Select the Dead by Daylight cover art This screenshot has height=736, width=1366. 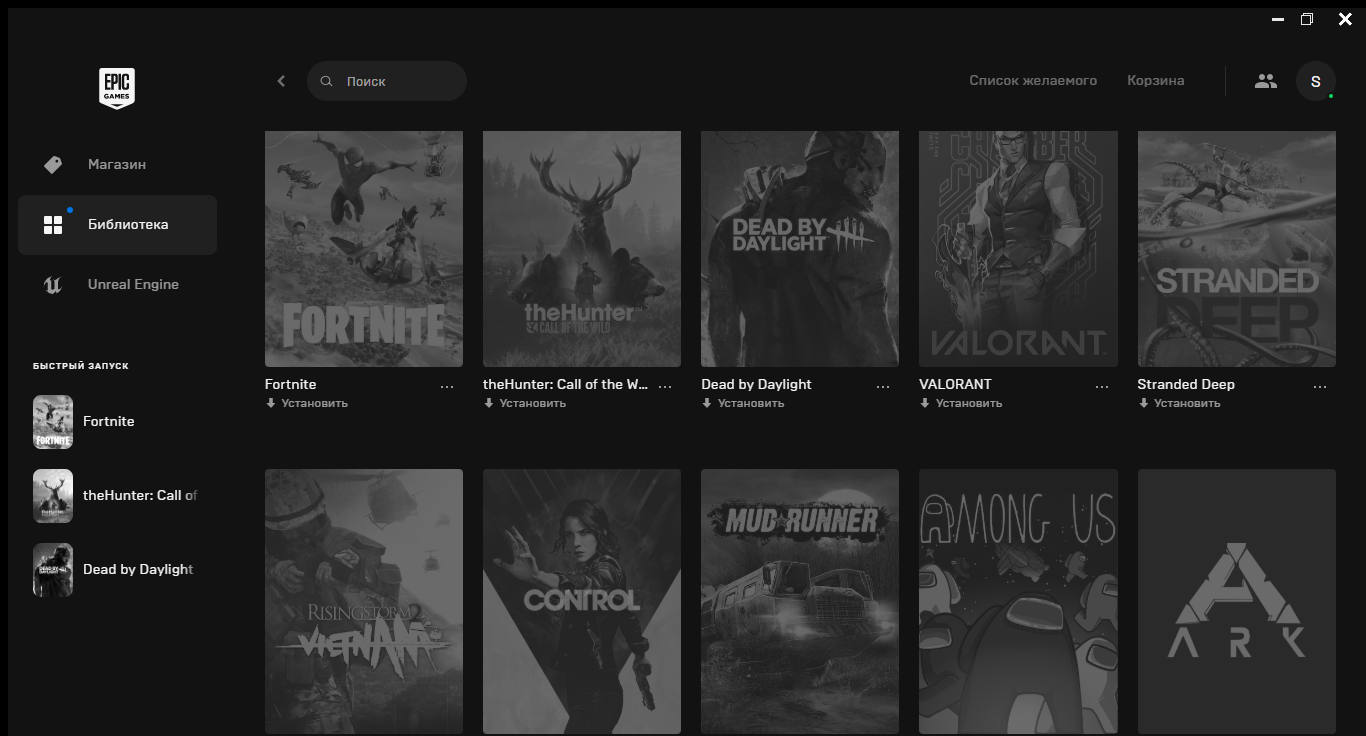[800, 249]
